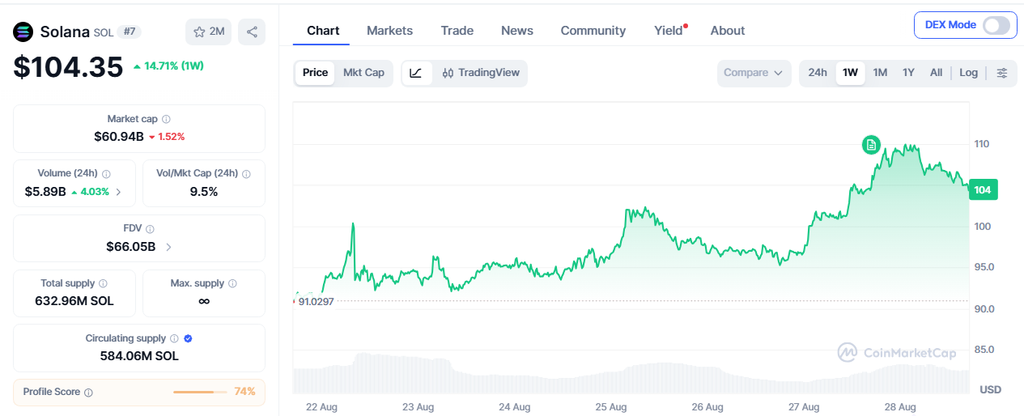
Task: Select 1M time range
Action: click(880, 73)
